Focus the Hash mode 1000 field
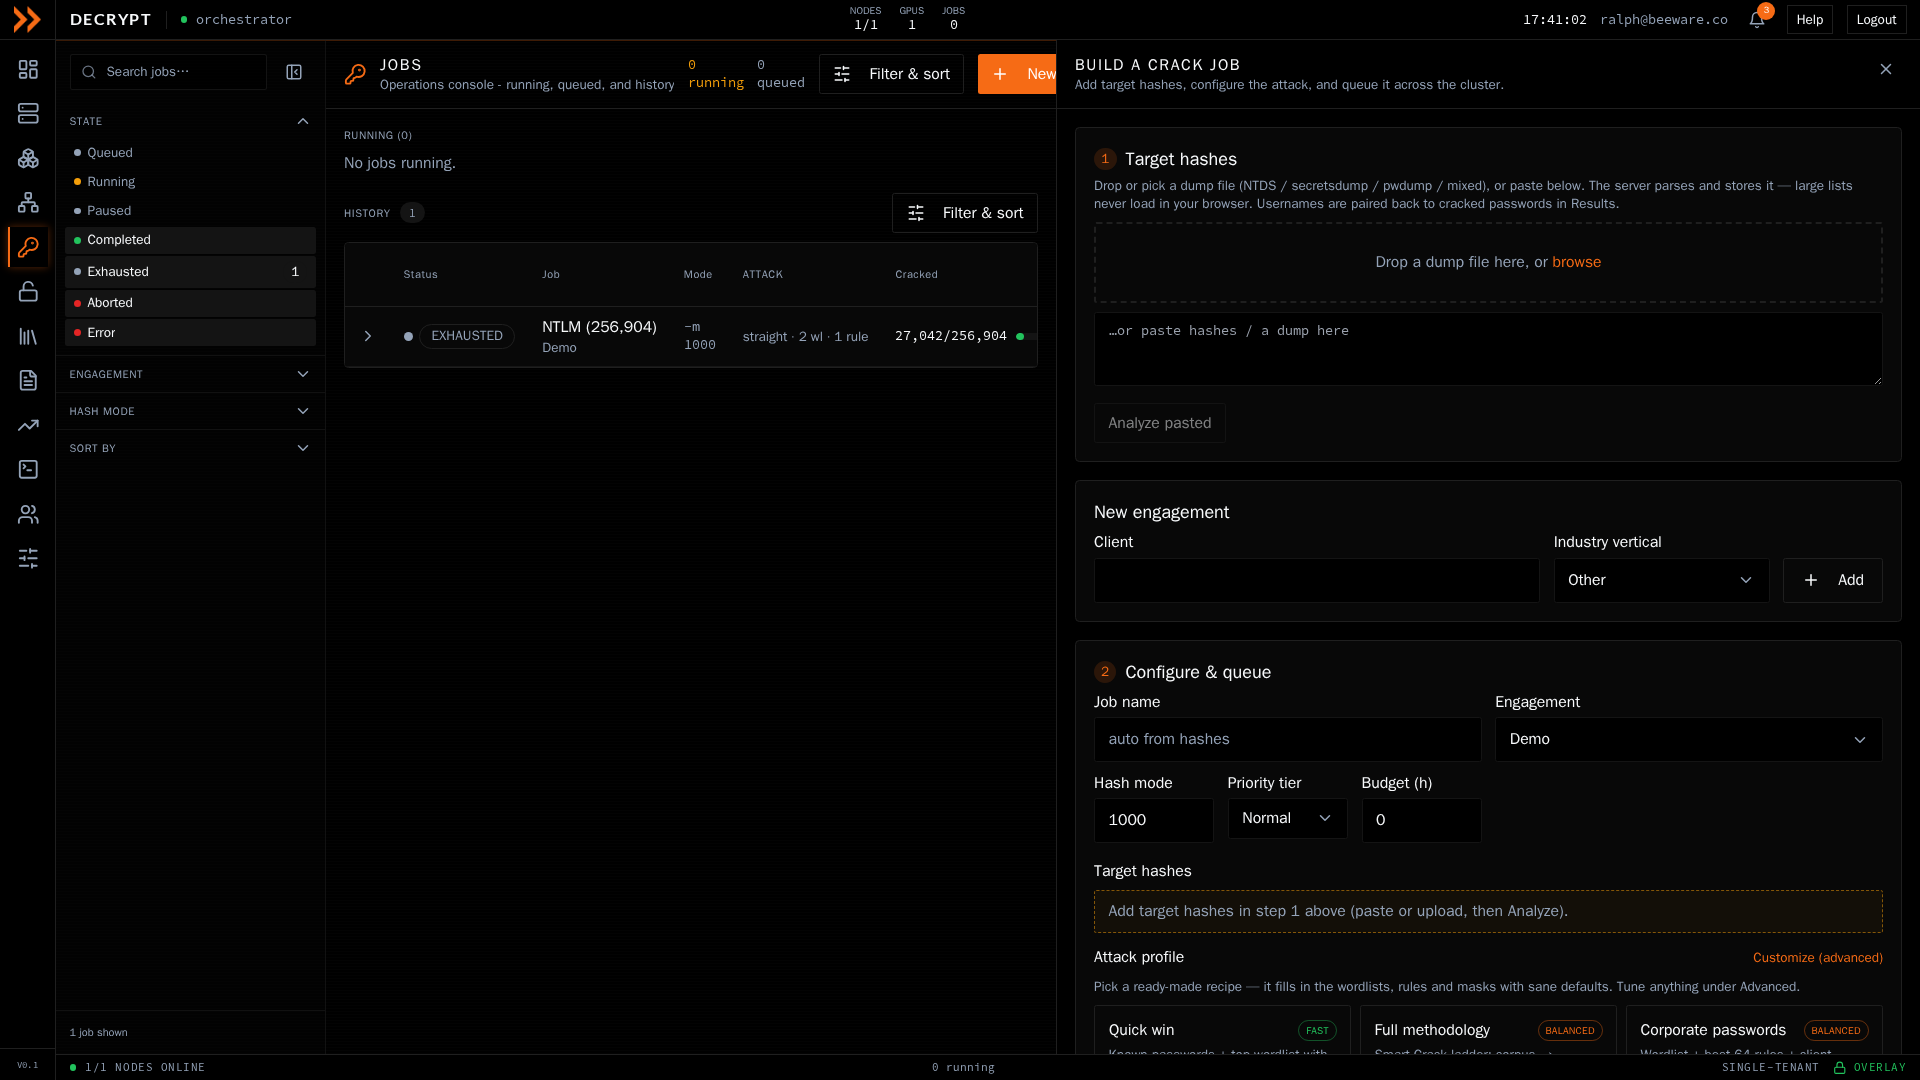Viewport: 1920px width, 1080px height. click(x=1153, y=820)
